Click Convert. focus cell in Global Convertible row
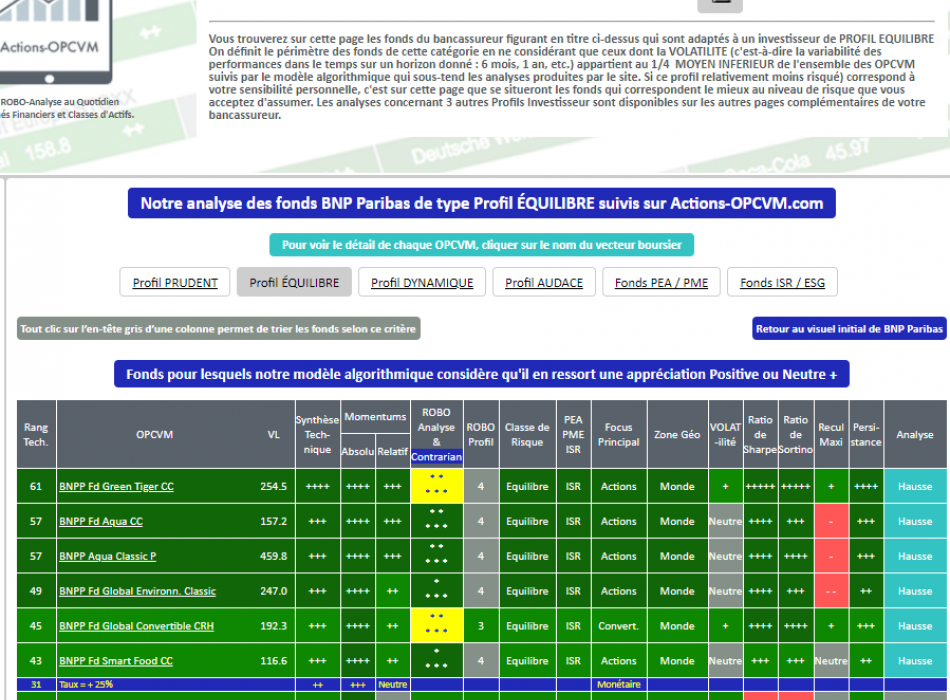 (619, 626)
